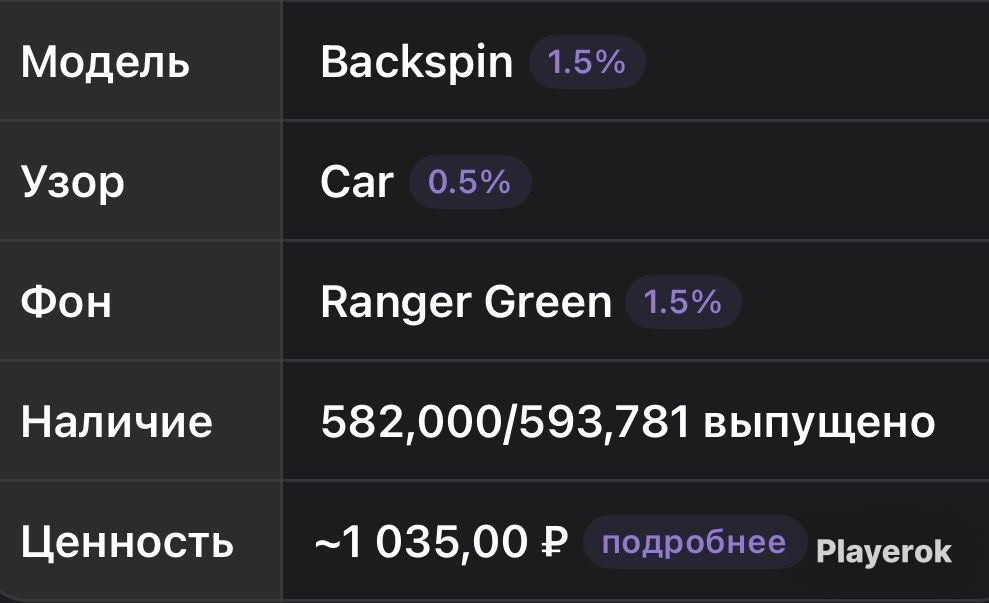Click the Car 0.5% rarity badge

470,182
